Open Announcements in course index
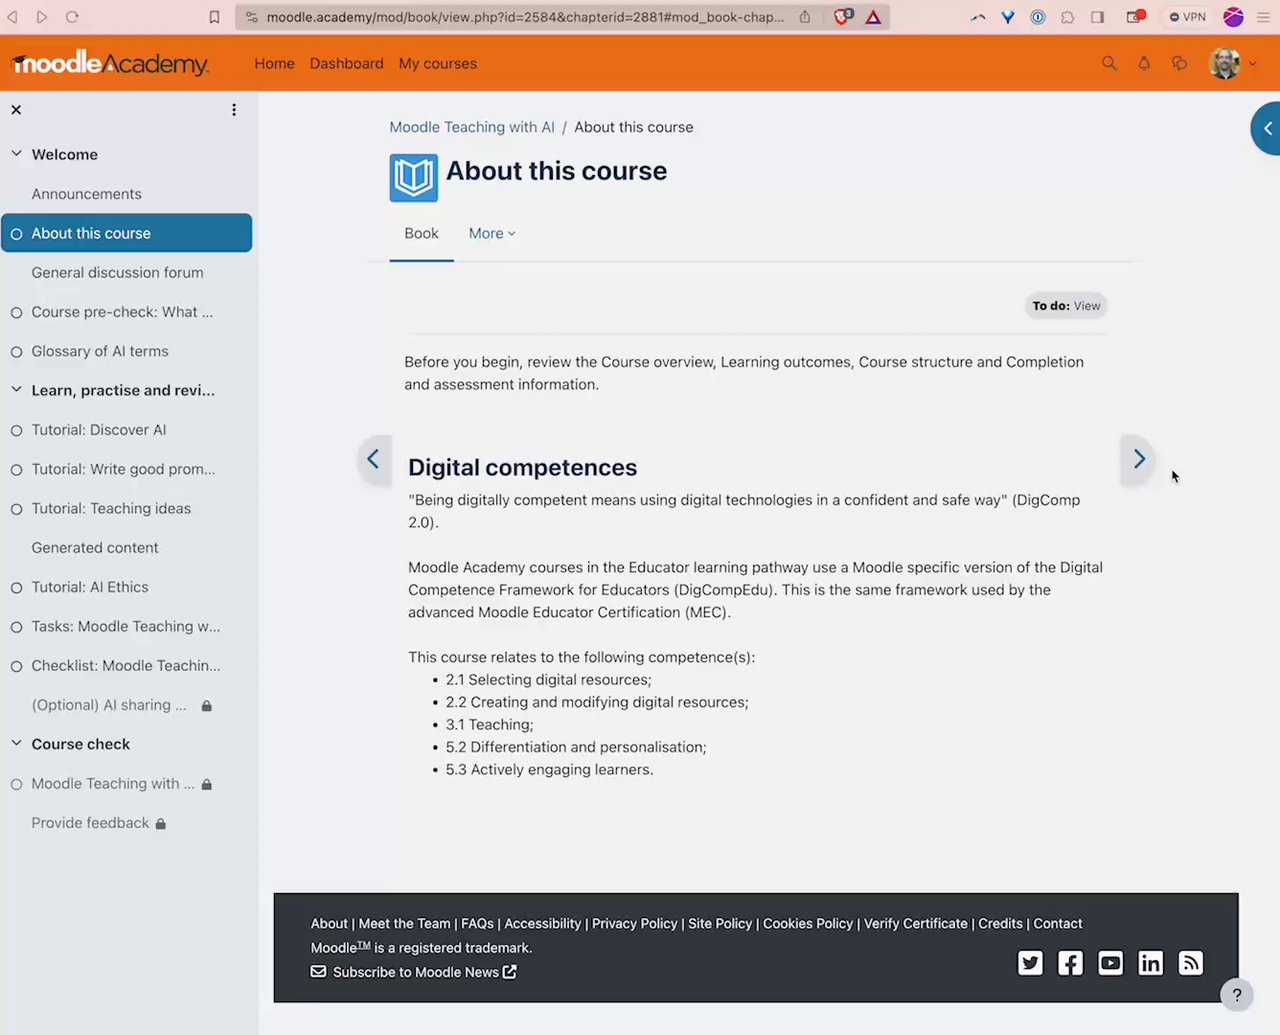Image resolution: width=1280 pixels, height=1035 pixels. [x=86, y=194]
